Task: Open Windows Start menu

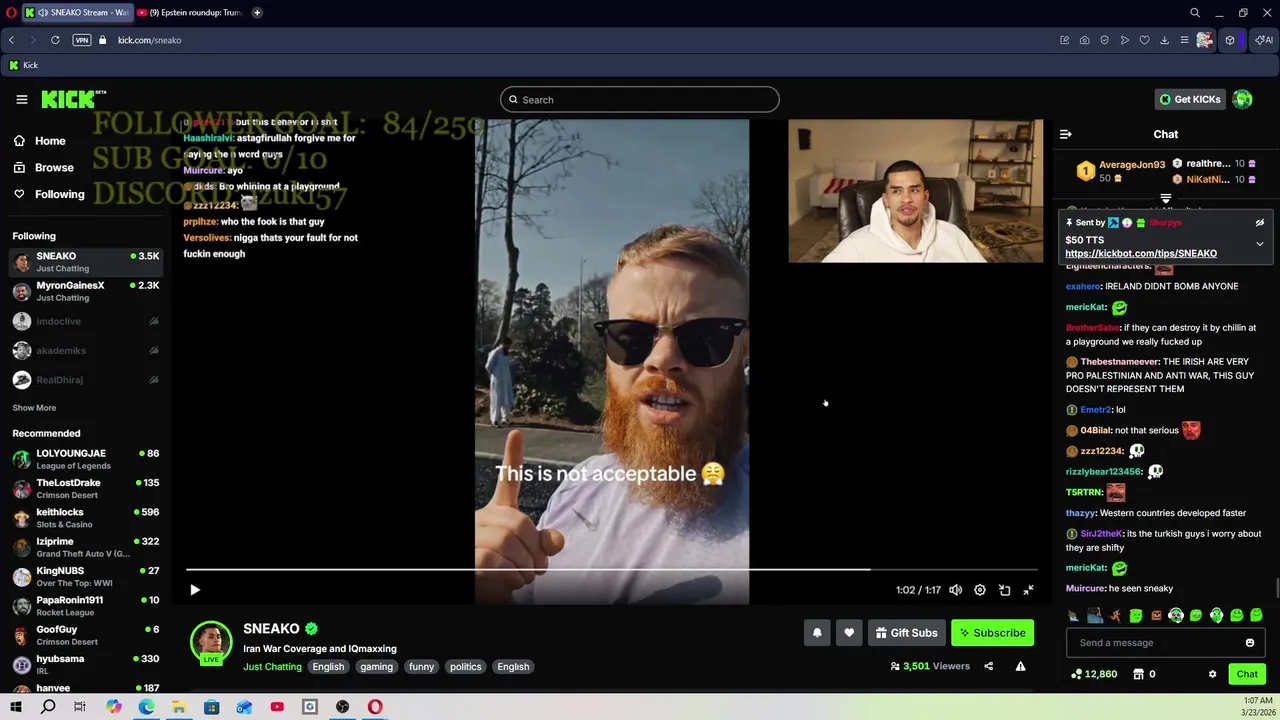Action: click(x=15, y=707)
